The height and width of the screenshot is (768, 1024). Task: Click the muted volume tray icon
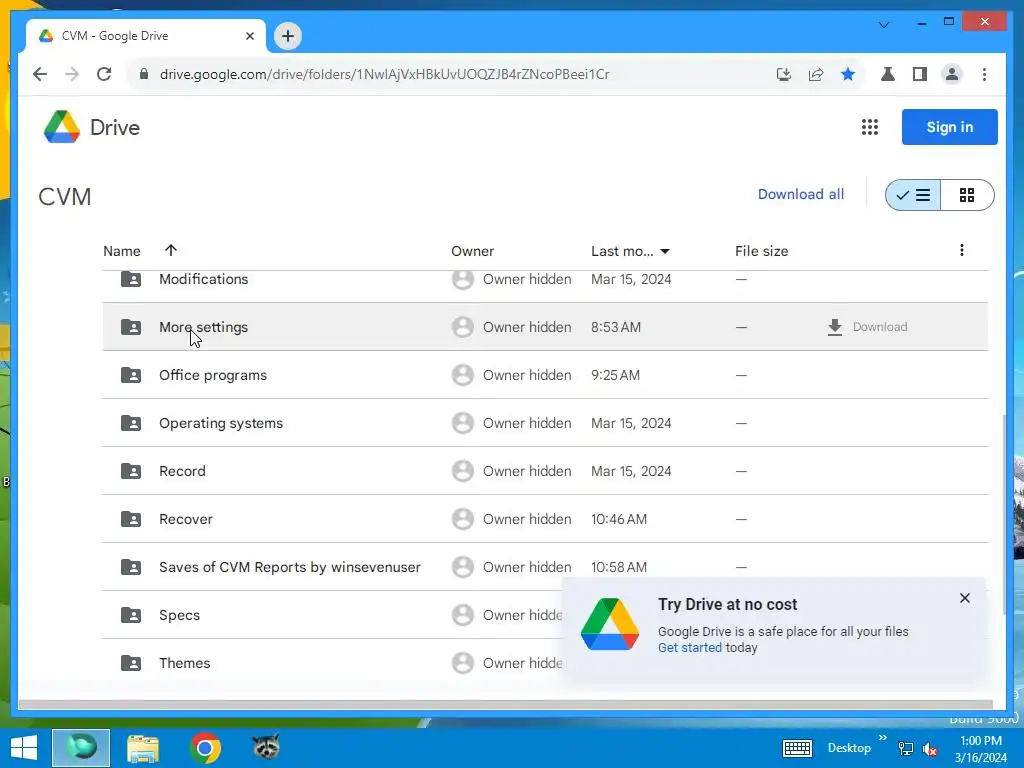(929, 749)
